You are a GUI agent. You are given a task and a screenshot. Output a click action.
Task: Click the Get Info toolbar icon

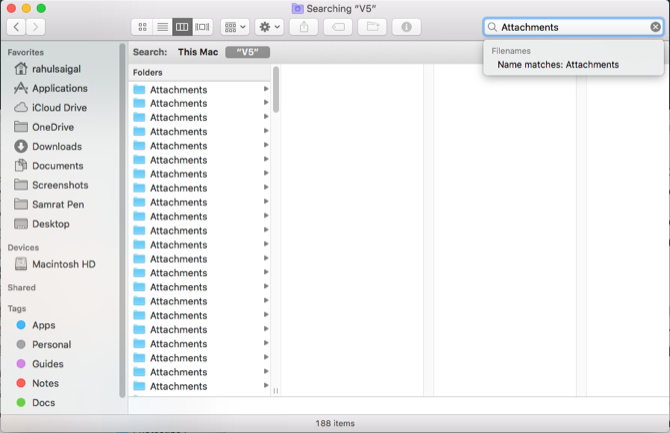point(406,27)
